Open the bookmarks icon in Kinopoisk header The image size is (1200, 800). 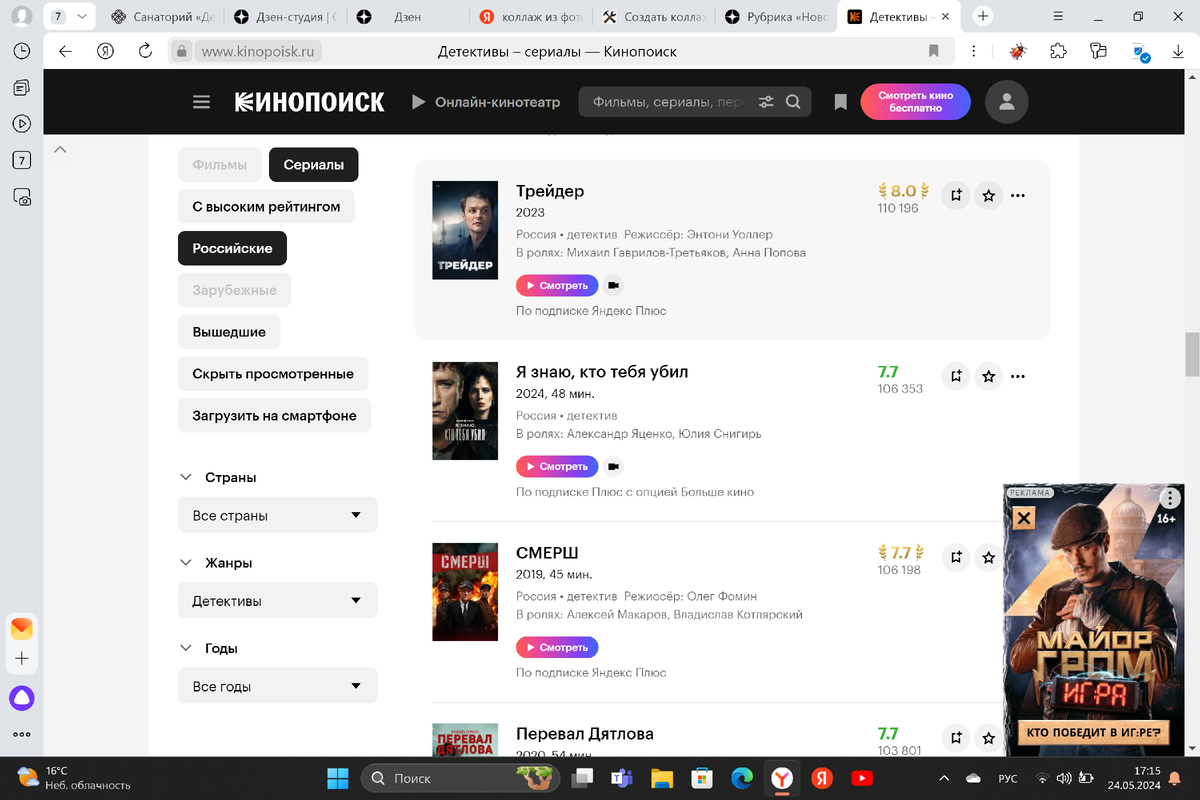(841, 102)
